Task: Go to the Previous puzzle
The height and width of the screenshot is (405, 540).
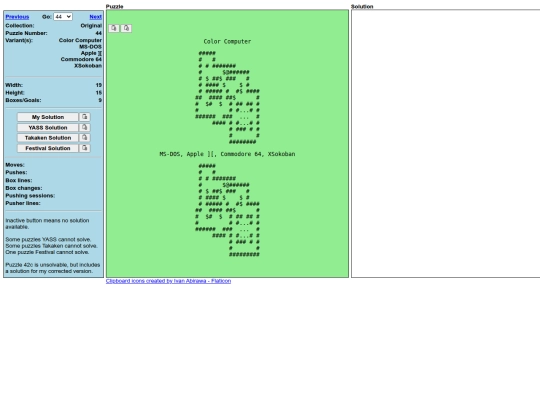Action: [17, 17]
